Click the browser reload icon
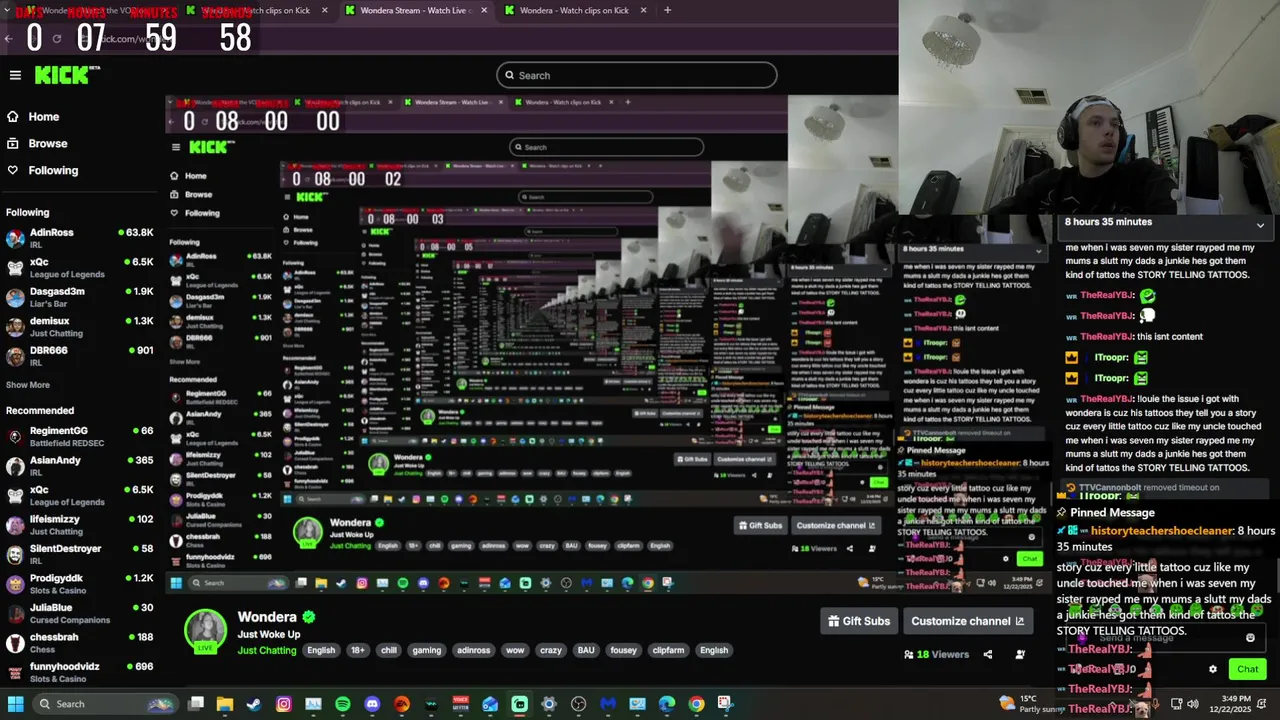Viewport: 1280px width, 720px height. [x=57, y=39]
